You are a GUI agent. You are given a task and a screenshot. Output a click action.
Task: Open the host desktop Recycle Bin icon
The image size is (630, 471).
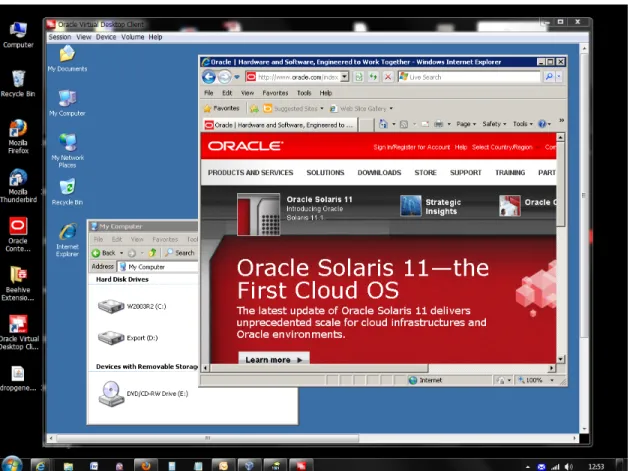(x=18, y=84)
